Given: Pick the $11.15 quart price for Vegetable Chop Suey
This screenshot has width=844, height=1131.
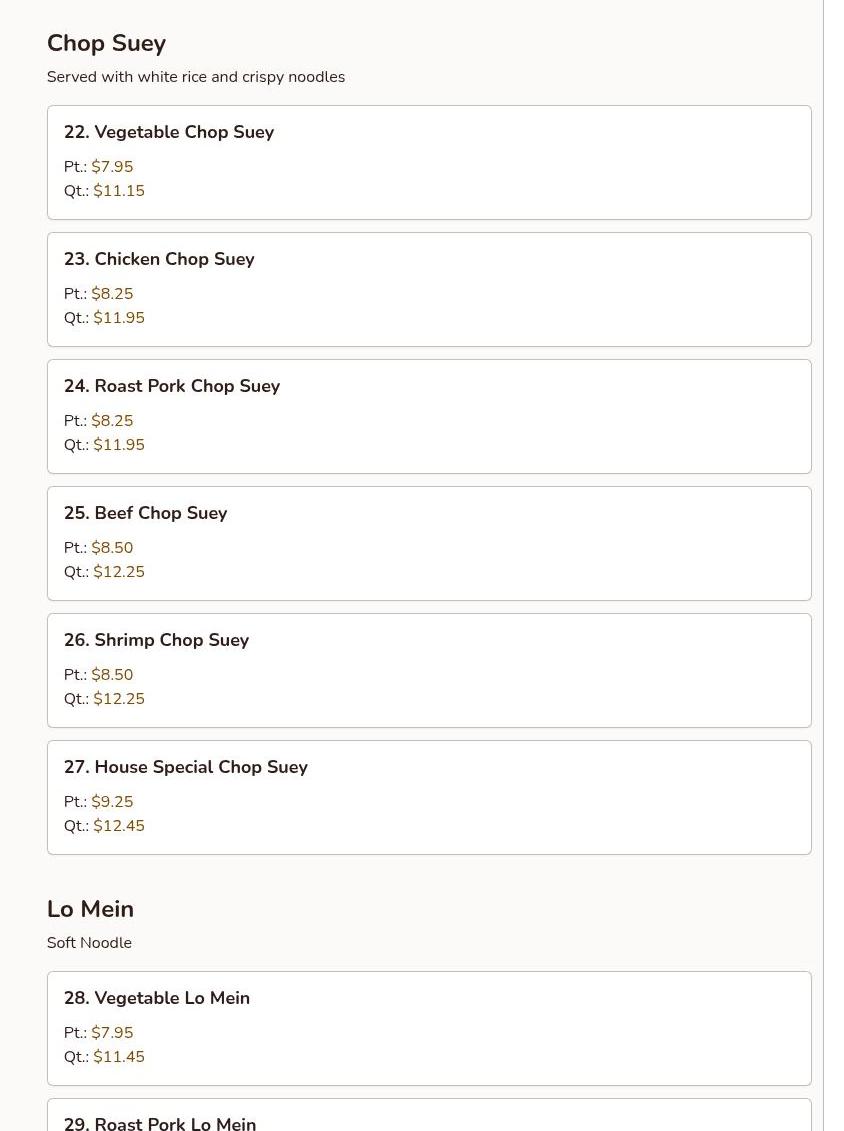Looking at the screenshot, I should pos(119,191).
